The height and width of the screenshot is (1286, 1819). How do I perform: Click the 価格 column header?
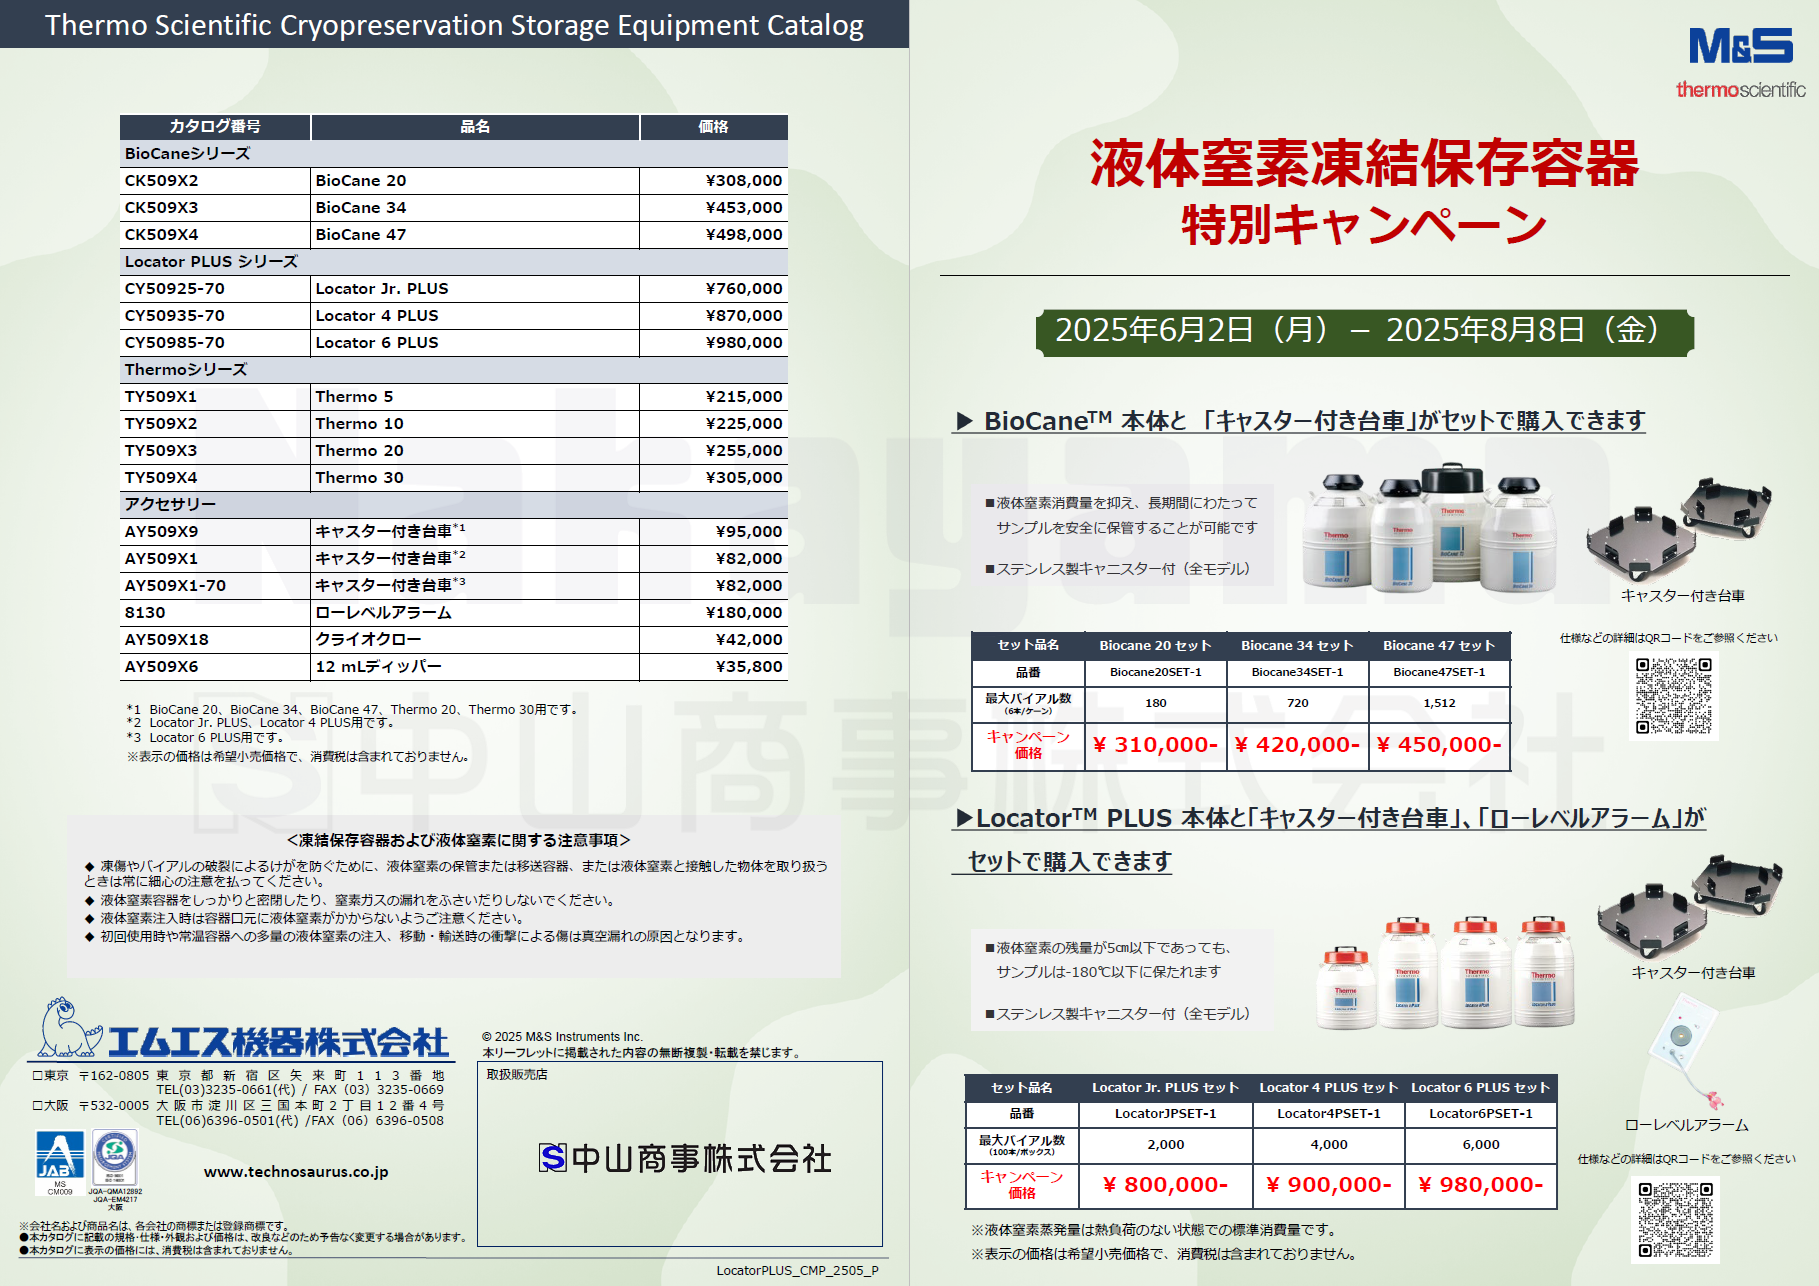click(x=714, y=127)
